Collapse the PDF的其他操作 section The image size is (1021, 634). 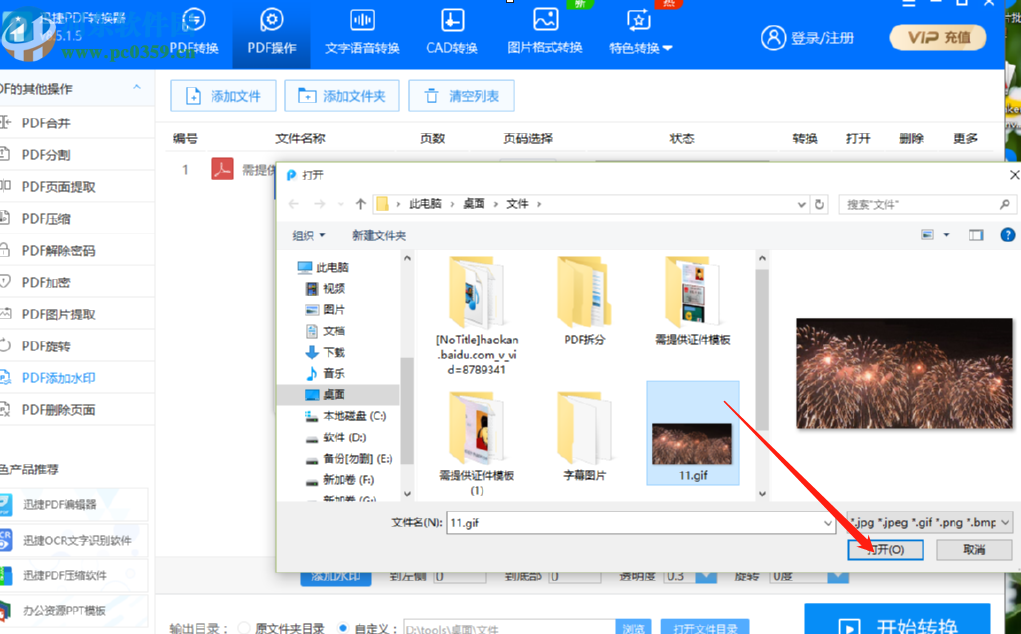[137, 88]
